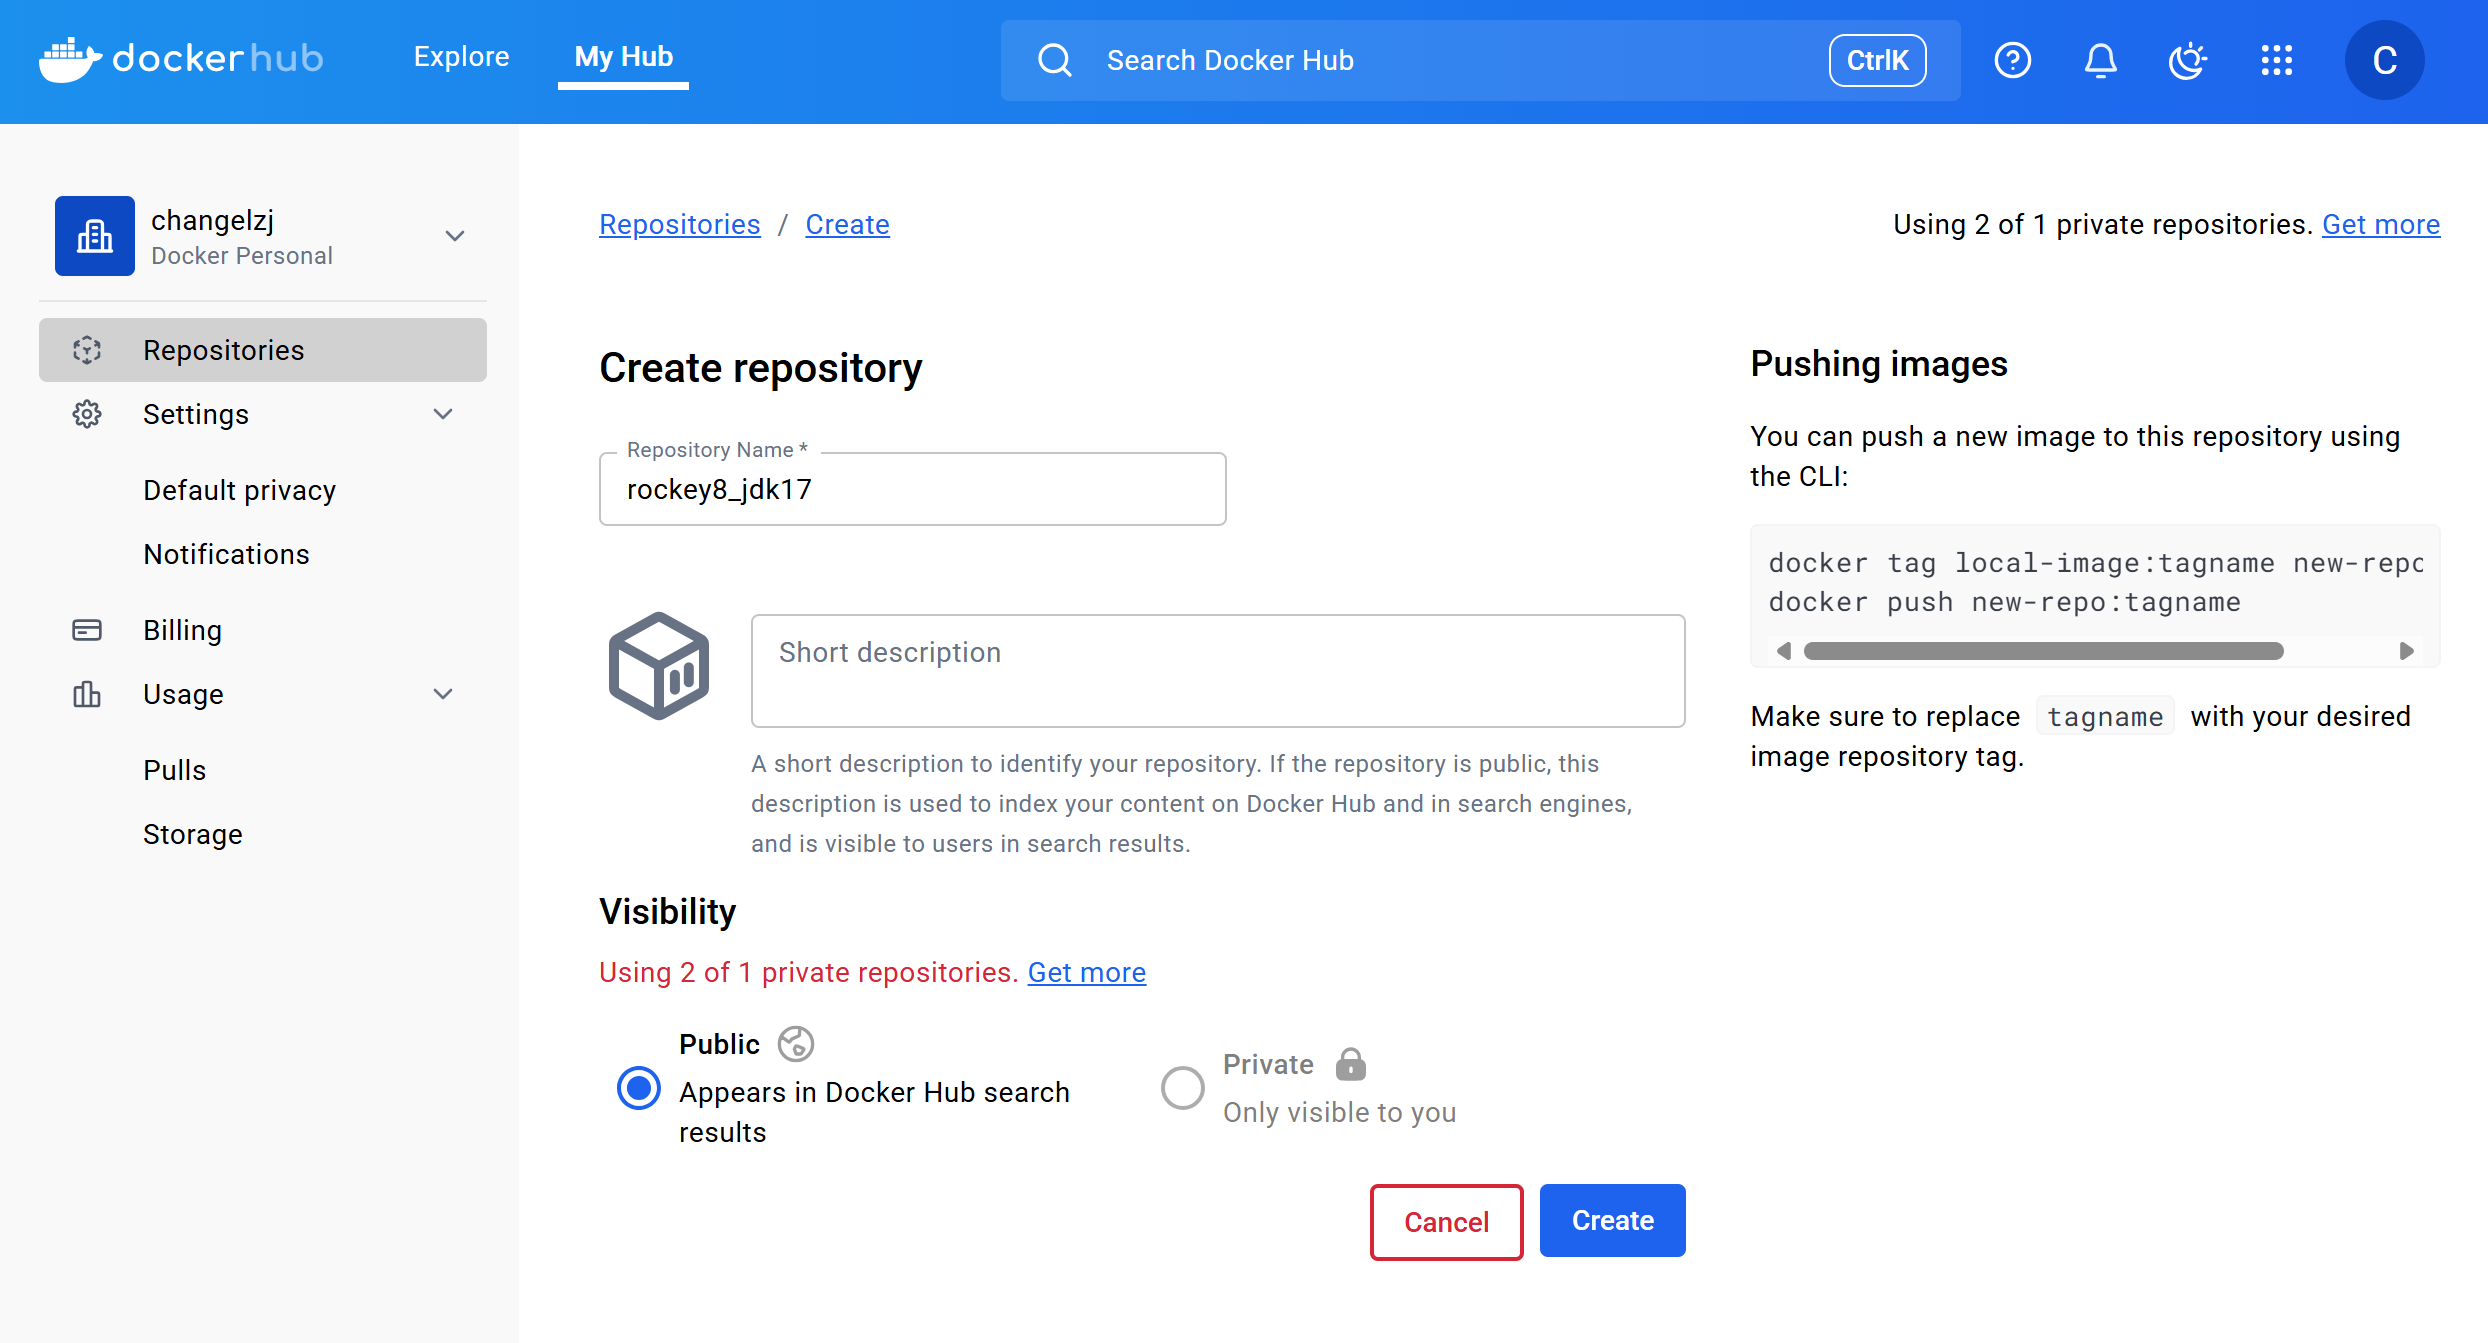2488x1343 pixels.
Task: Open Pulls usage page
Action: pyautogui.click(x=175, y=770)
